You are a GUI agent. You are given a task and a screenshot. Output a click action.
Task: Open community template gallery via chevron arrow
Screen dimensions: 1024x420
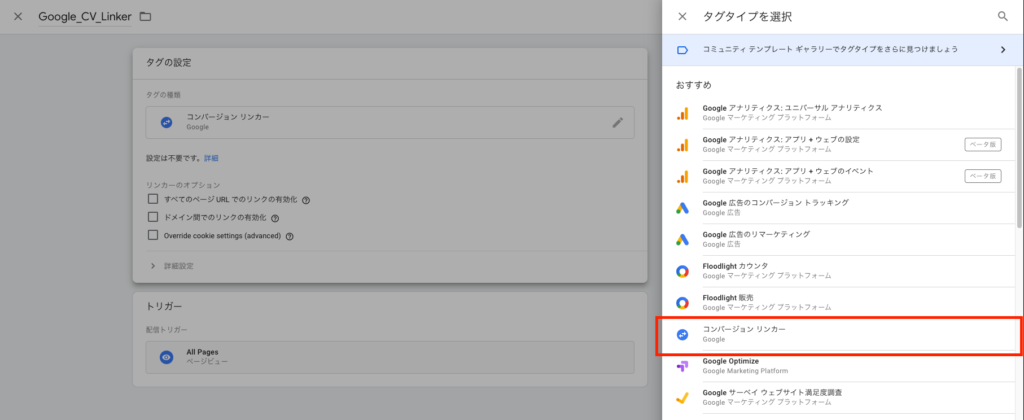pyautogui.click(x=1002, y=49)
